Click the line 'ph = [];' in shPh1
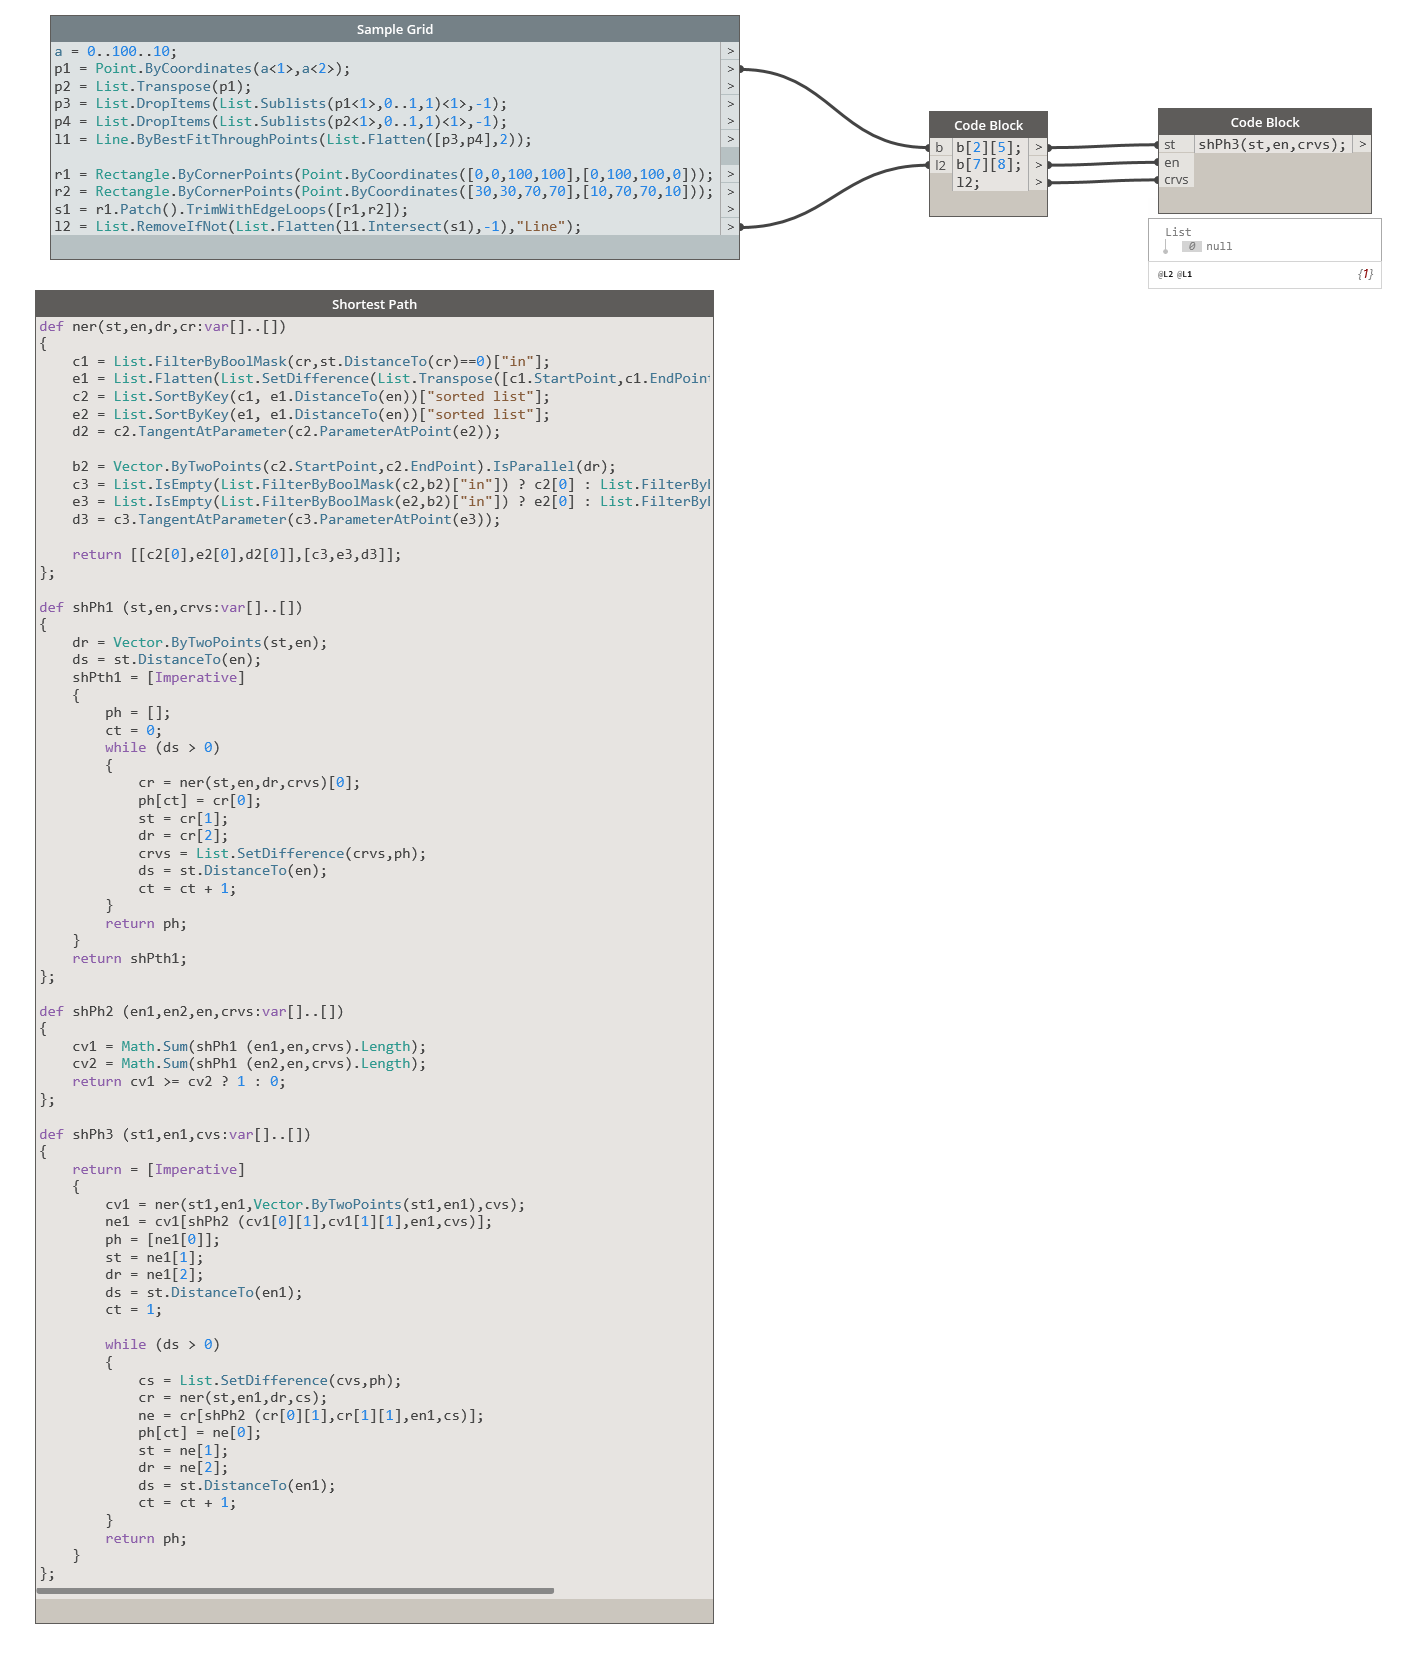This screenshot has height=1666, width=1408. 138,713
